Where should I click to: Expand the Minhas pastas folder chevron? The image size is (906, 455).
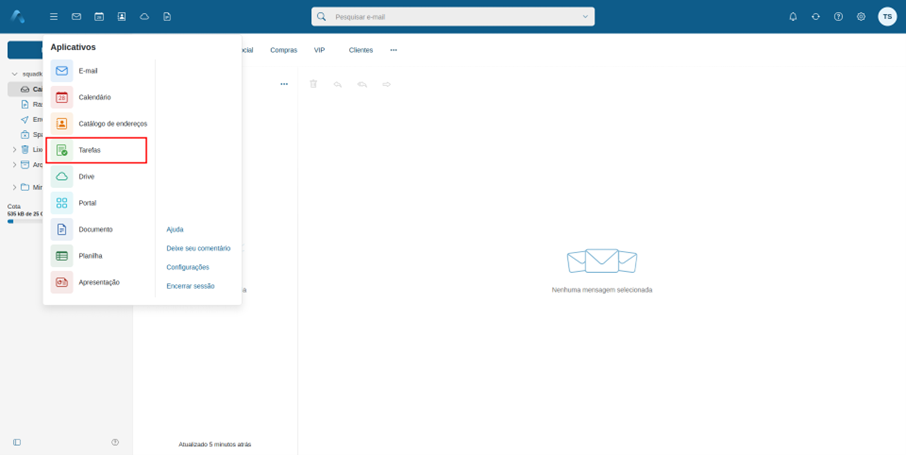point(14,187)
